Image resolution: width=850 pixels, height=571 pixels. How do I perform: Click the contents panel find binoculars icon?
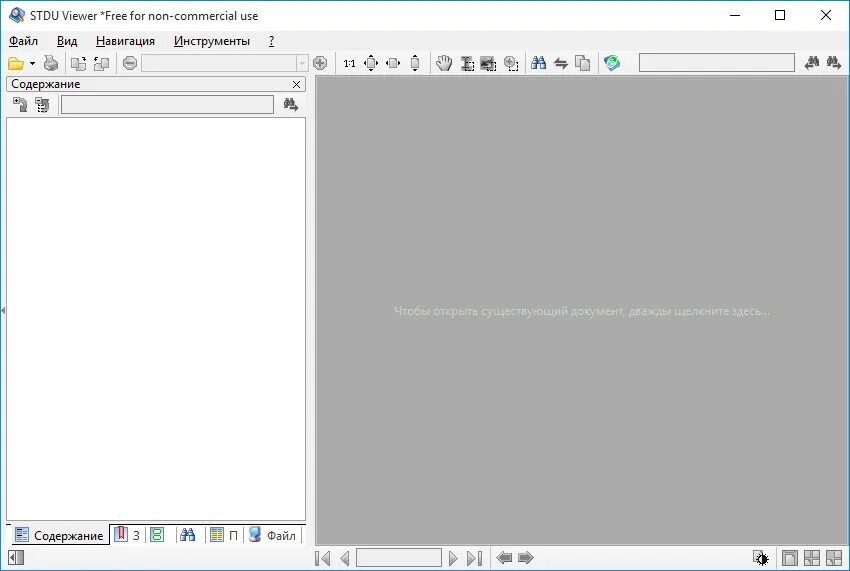pyautogui.click(x=291, y=104)
